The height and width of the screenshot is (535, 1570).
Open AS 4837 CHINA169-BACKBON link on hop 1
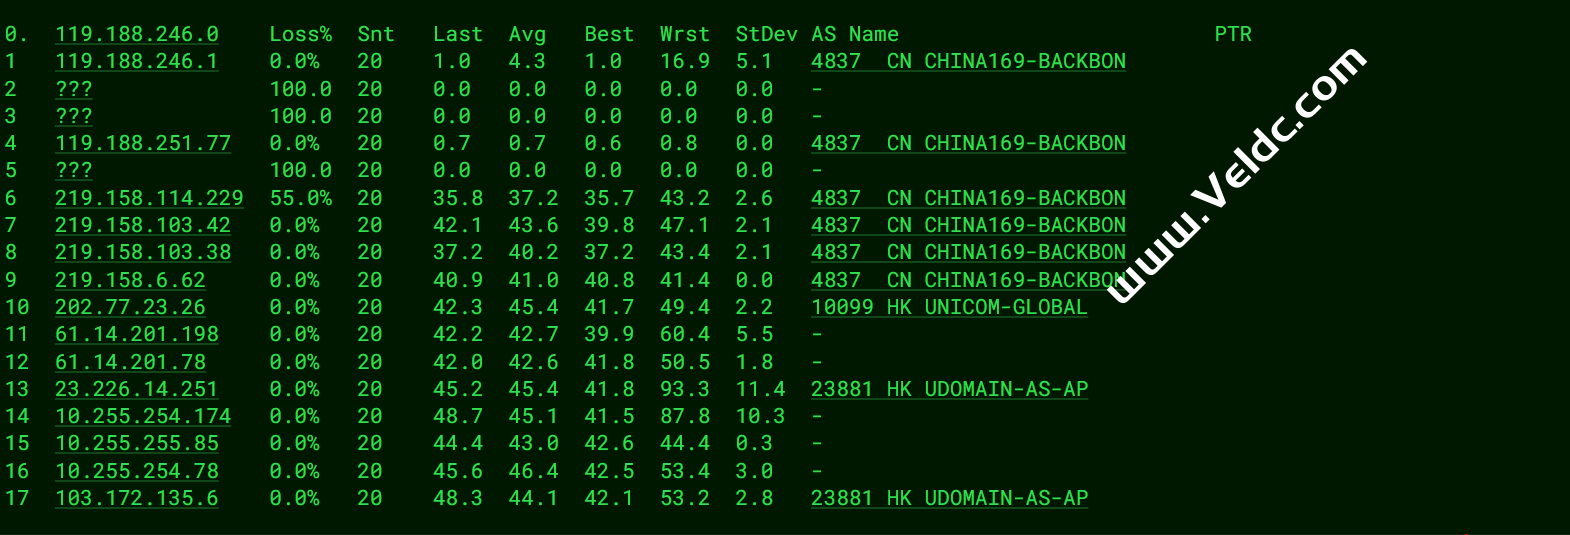(x=968, y=61)
